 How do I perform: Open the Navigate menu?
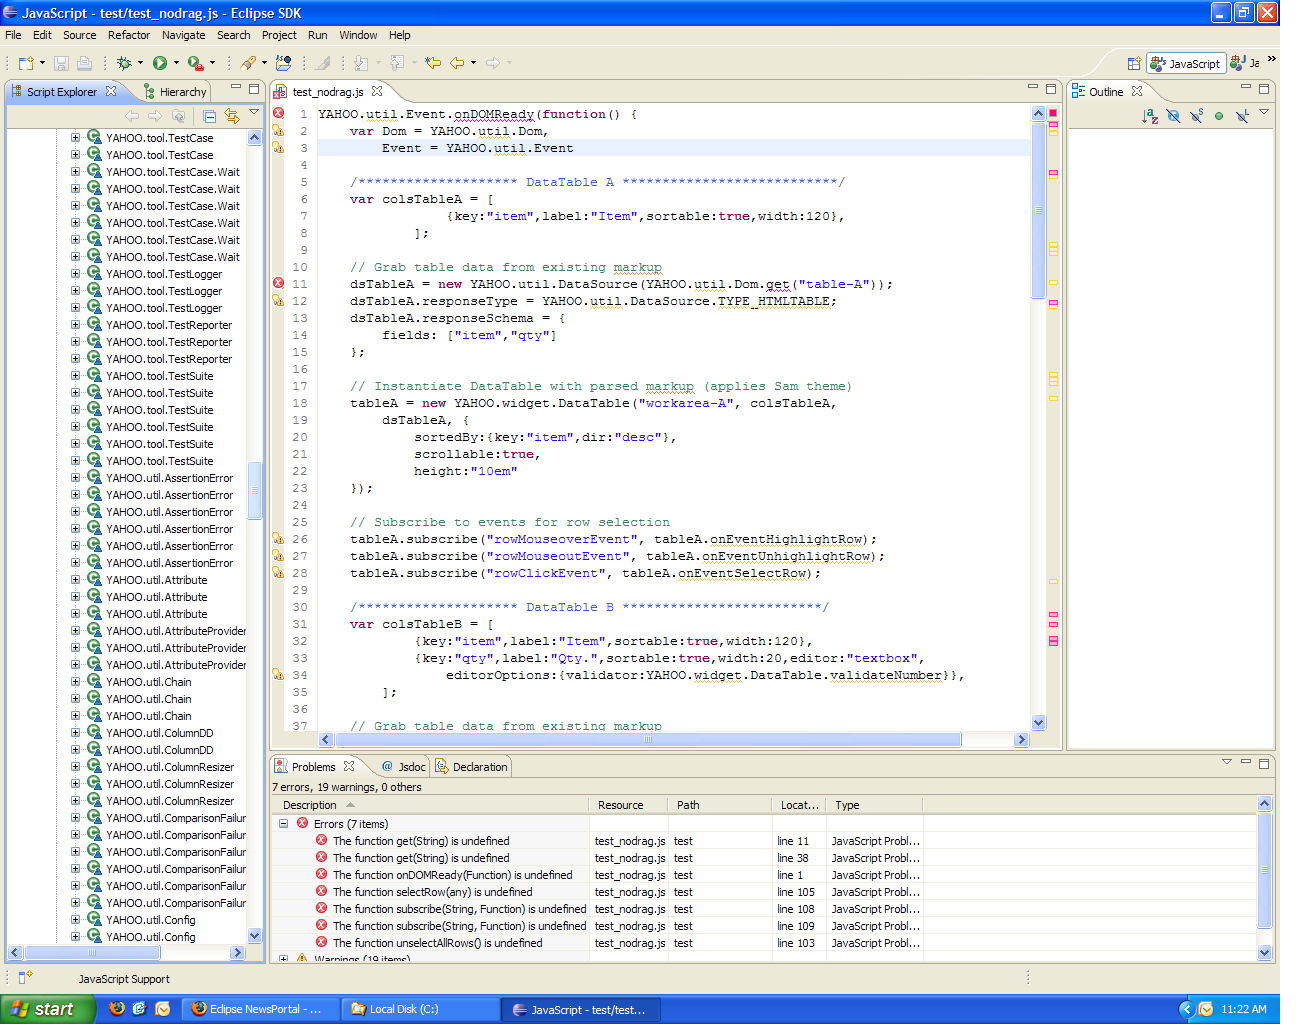[x=183, y=35]
